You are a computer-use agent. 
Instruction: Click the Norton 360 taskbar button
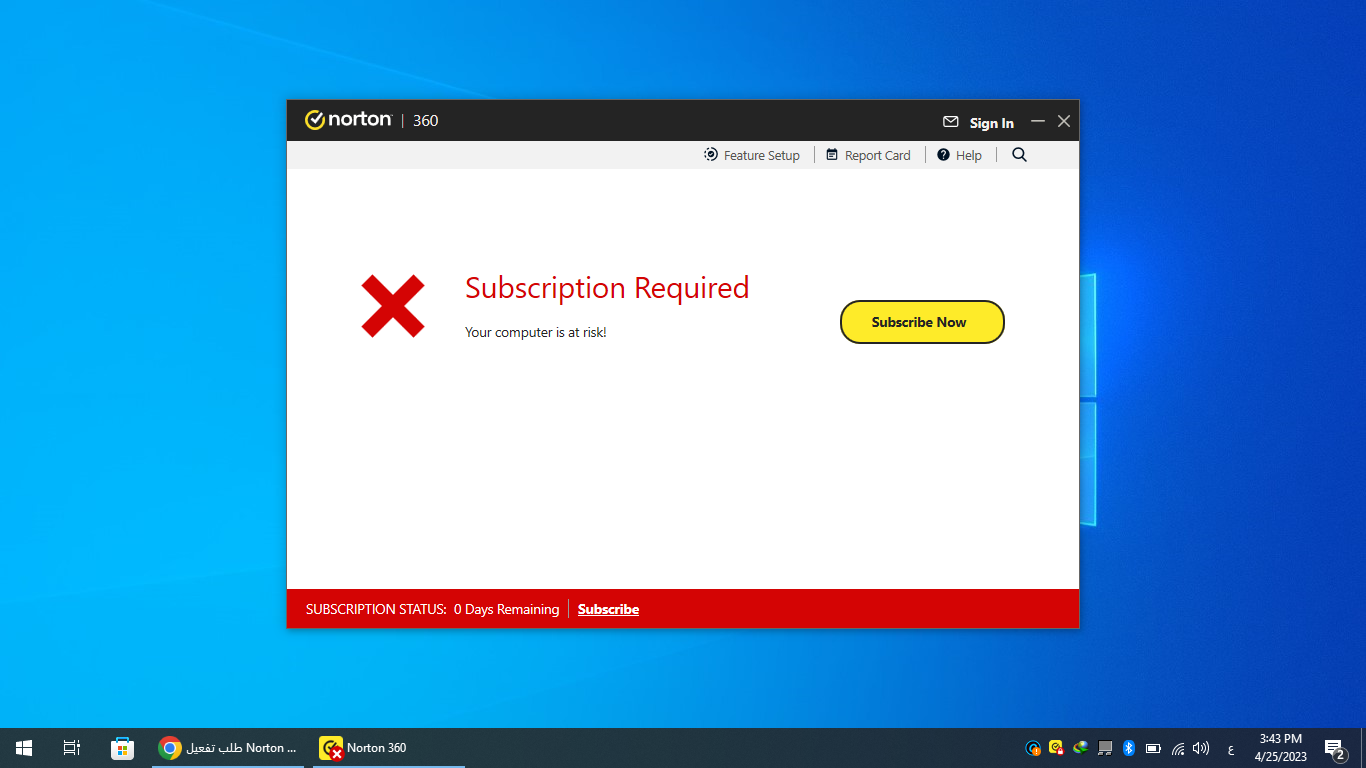click(x=389, y=748)
